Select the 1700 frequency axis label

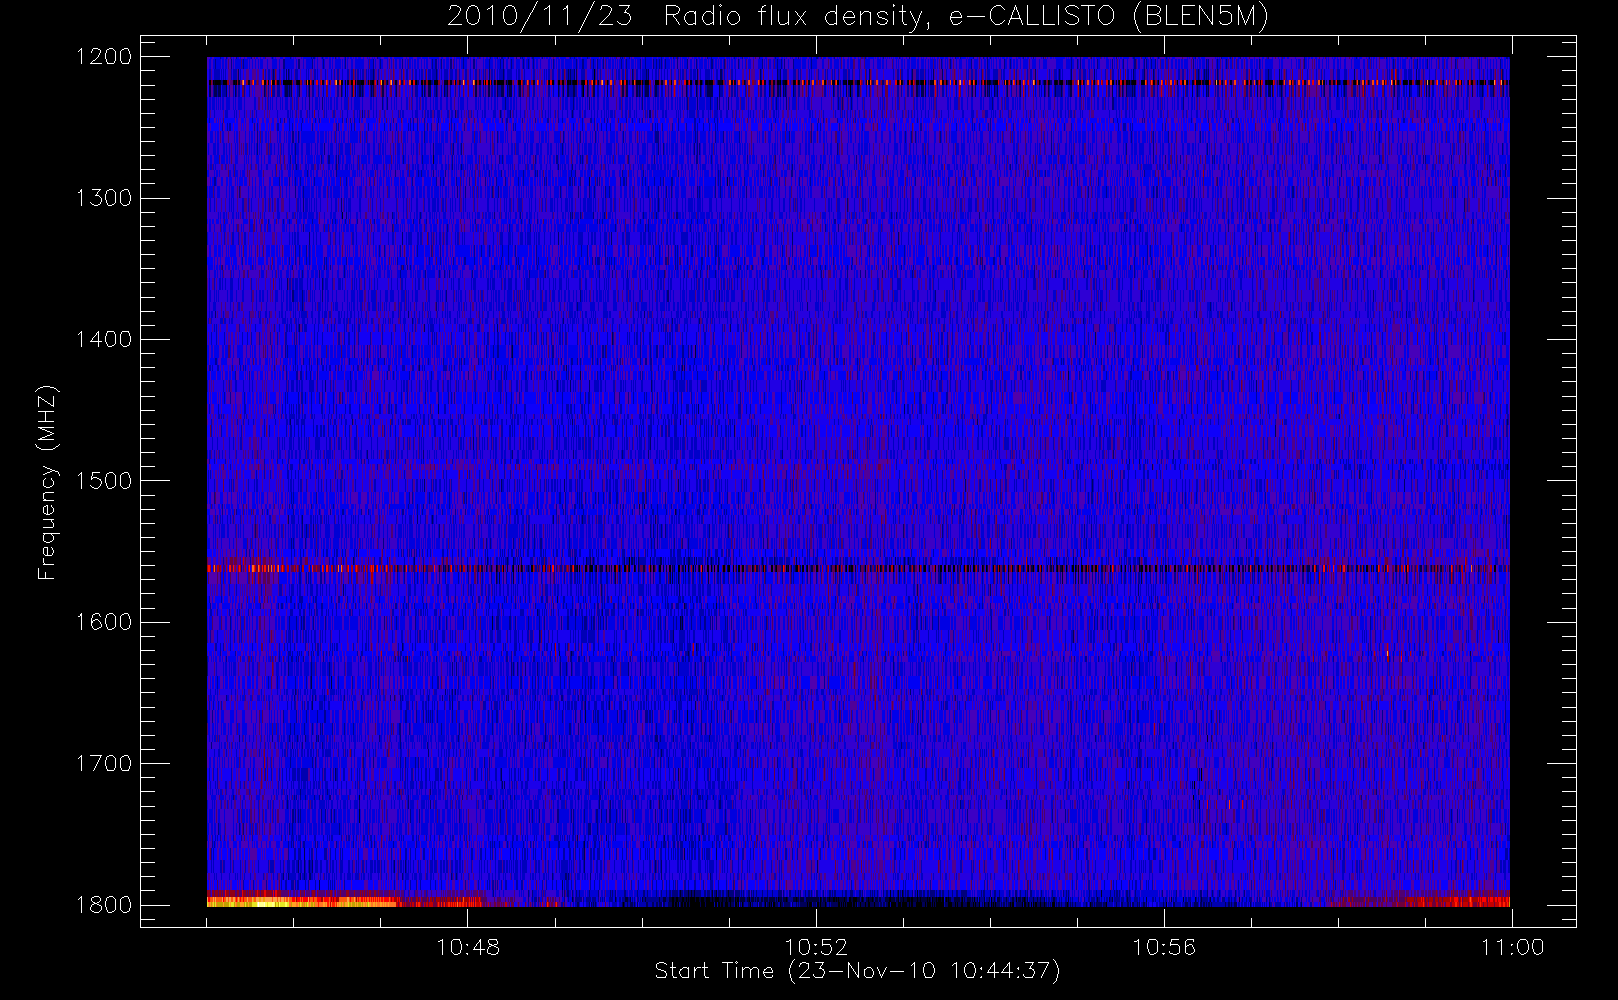click(104, 763)
